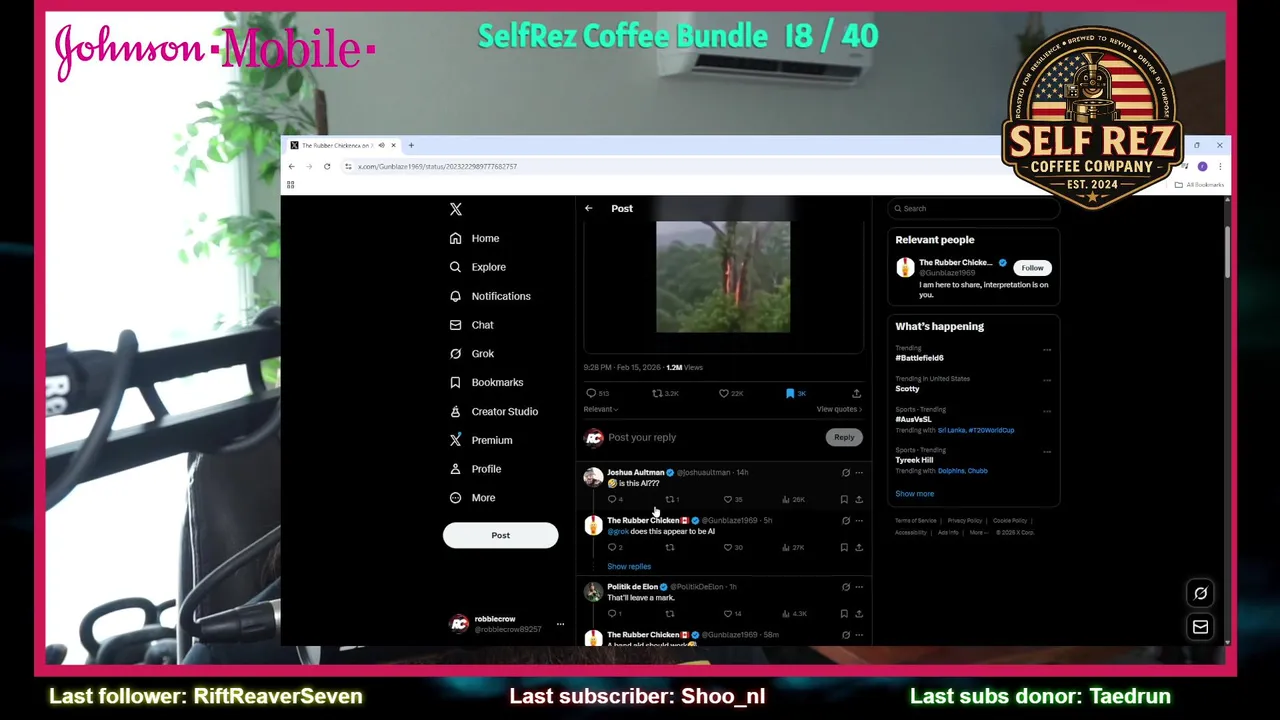The width and height of the screenshot is (1280, 720).
Task: Open more options on '@grok does this appear' reply
Action: 859,520
